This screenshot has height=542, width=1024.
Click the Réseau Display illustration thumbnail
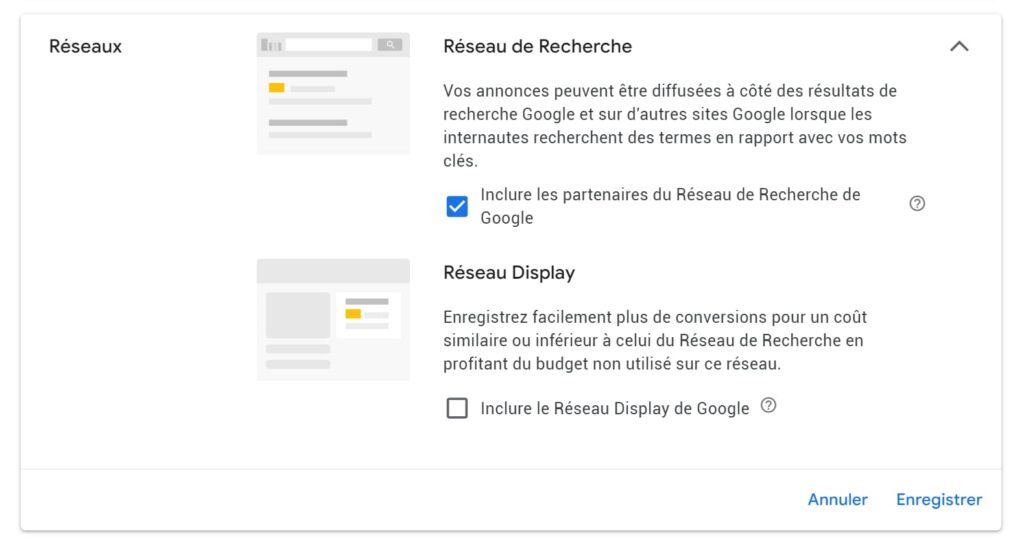333,319
